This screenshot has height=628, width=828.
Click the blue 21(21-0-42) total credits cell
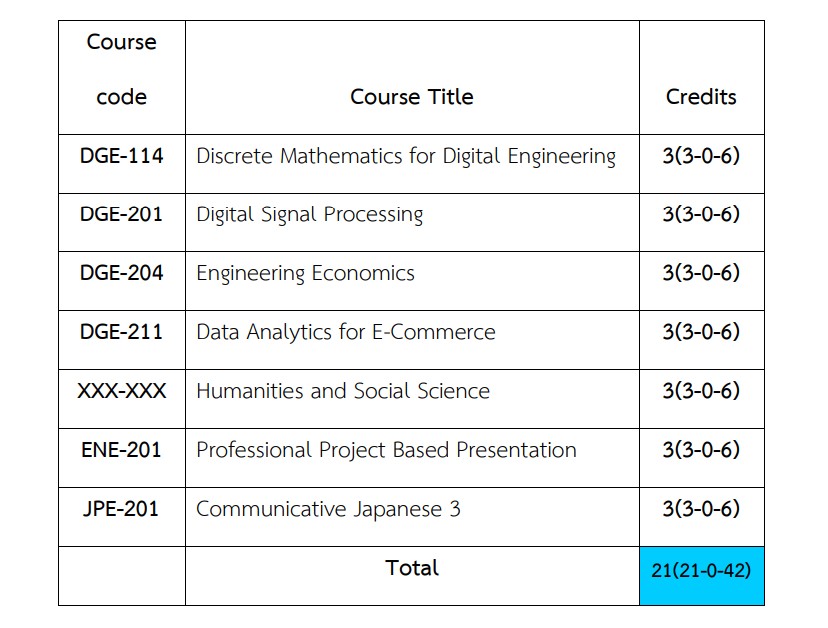pos(701,571)
